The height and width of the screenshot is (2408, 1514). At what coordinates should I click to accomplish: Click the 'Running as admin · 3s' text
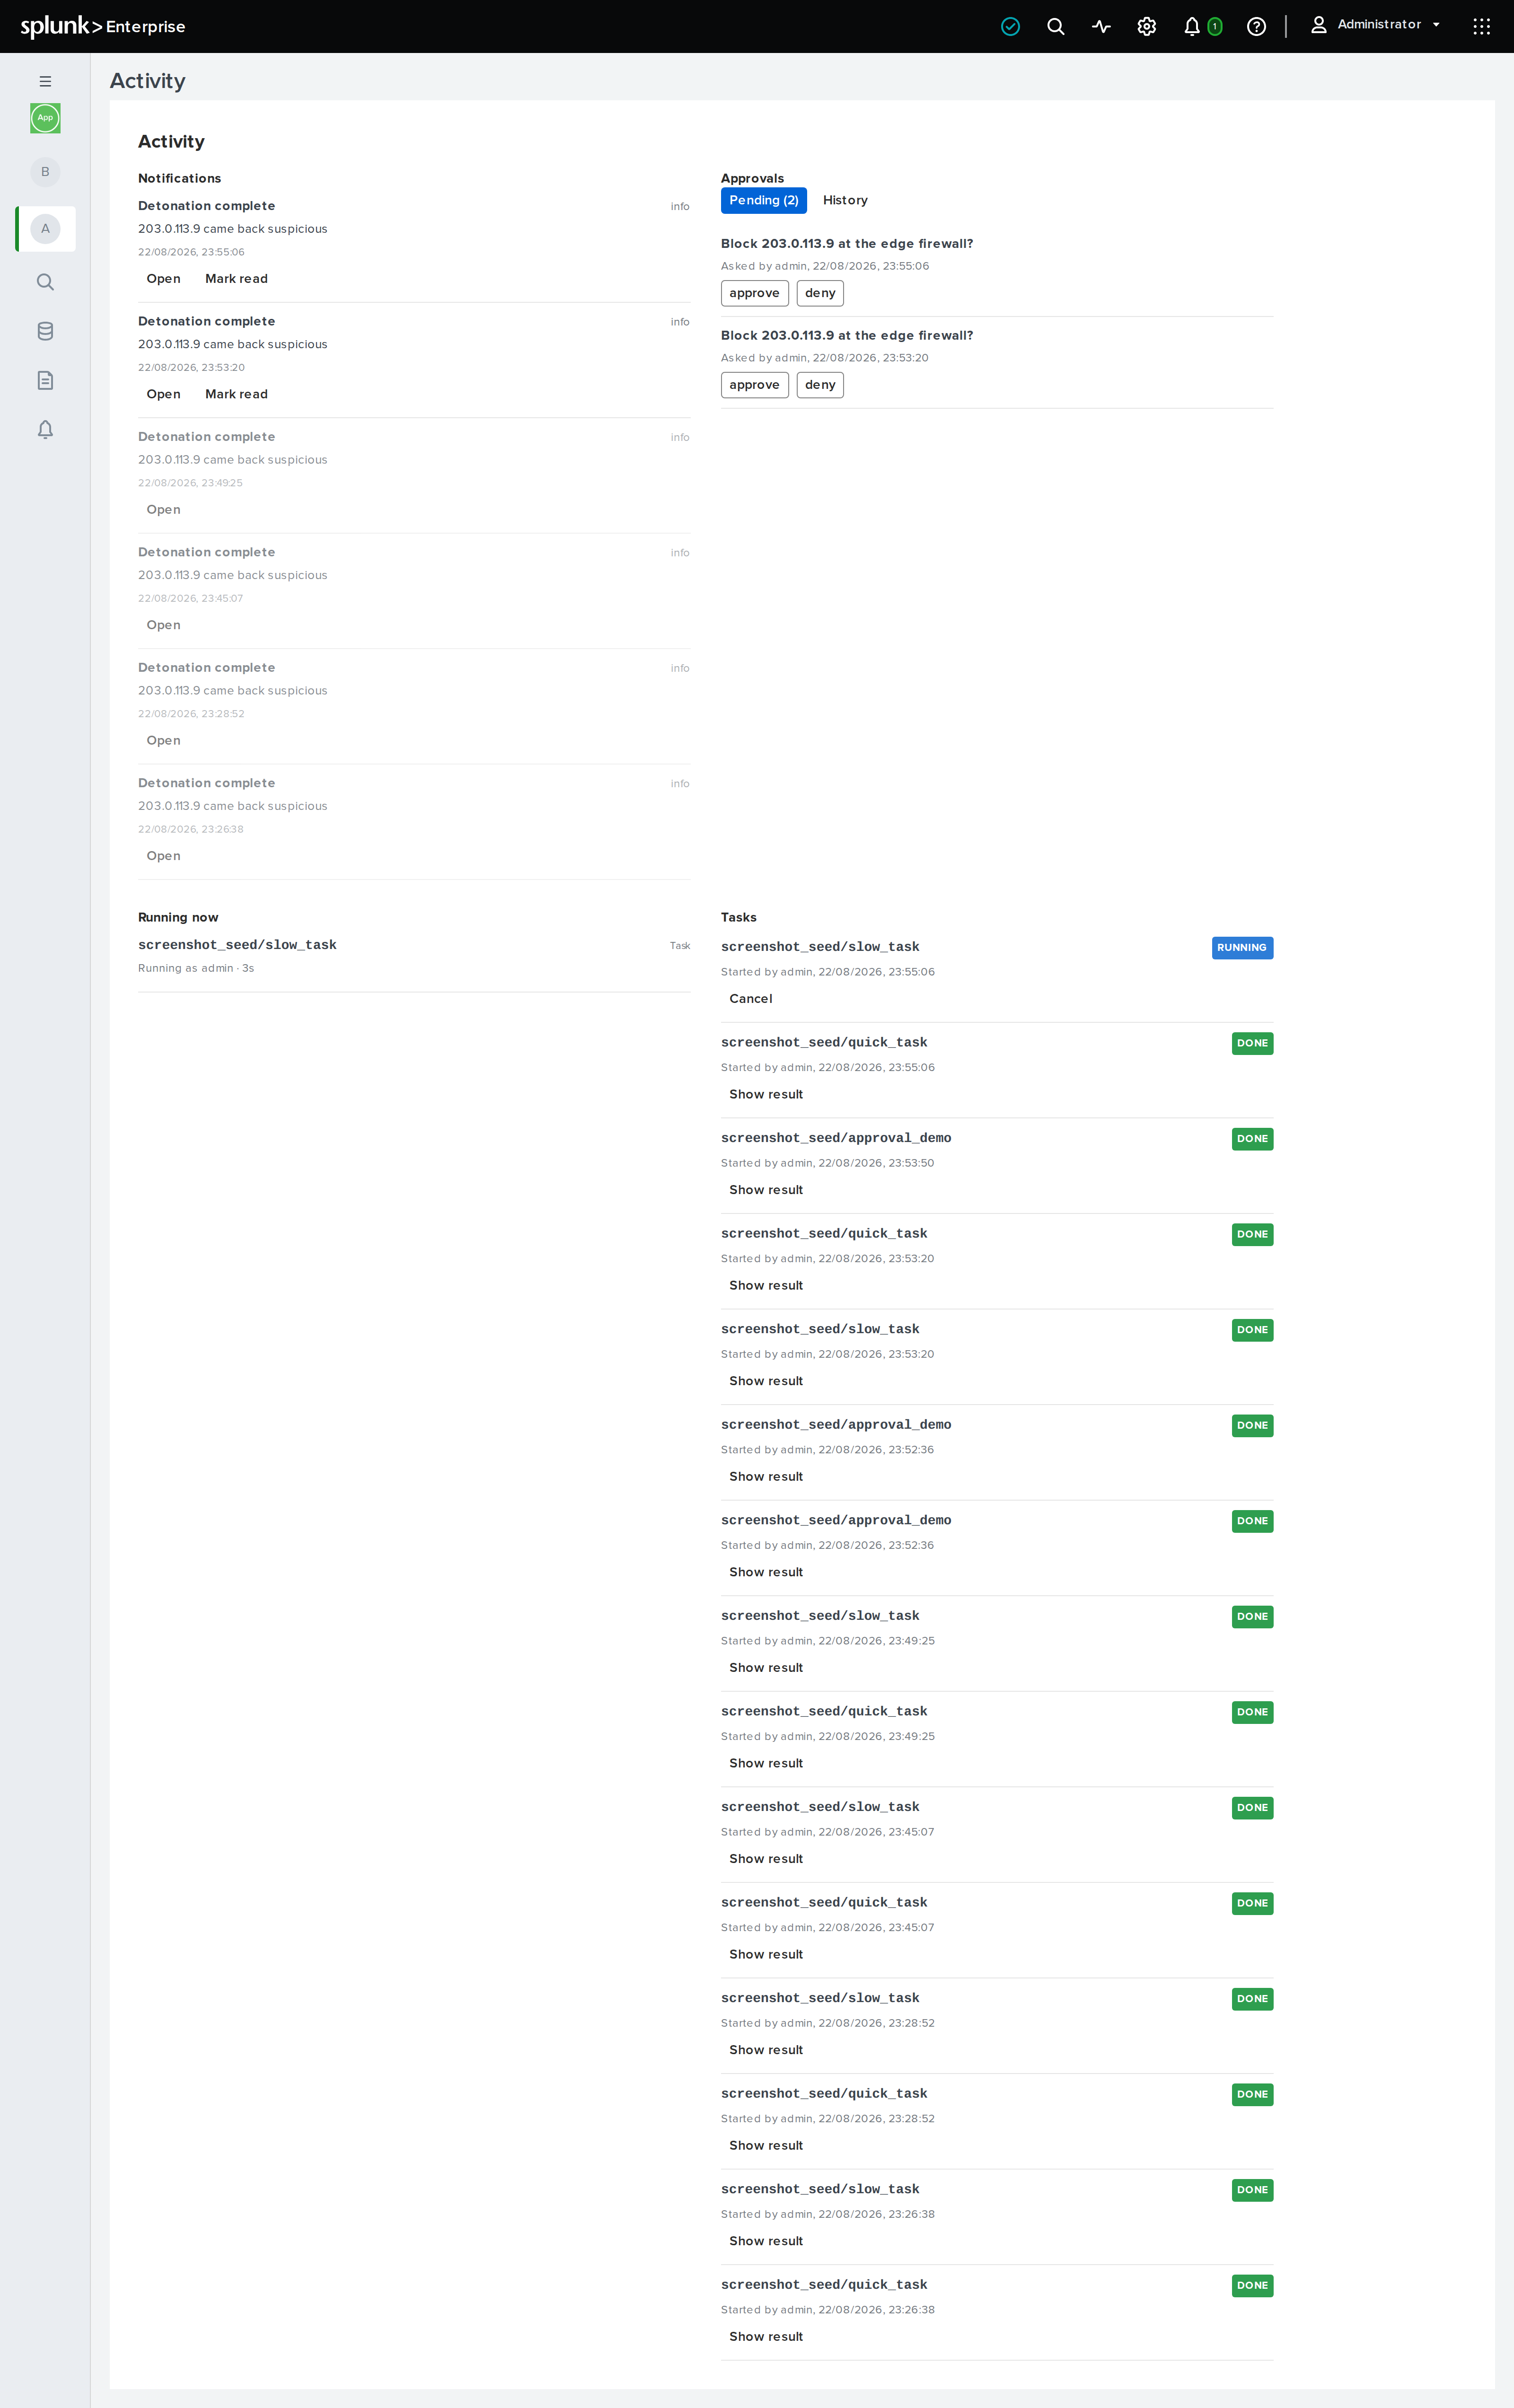196,968
